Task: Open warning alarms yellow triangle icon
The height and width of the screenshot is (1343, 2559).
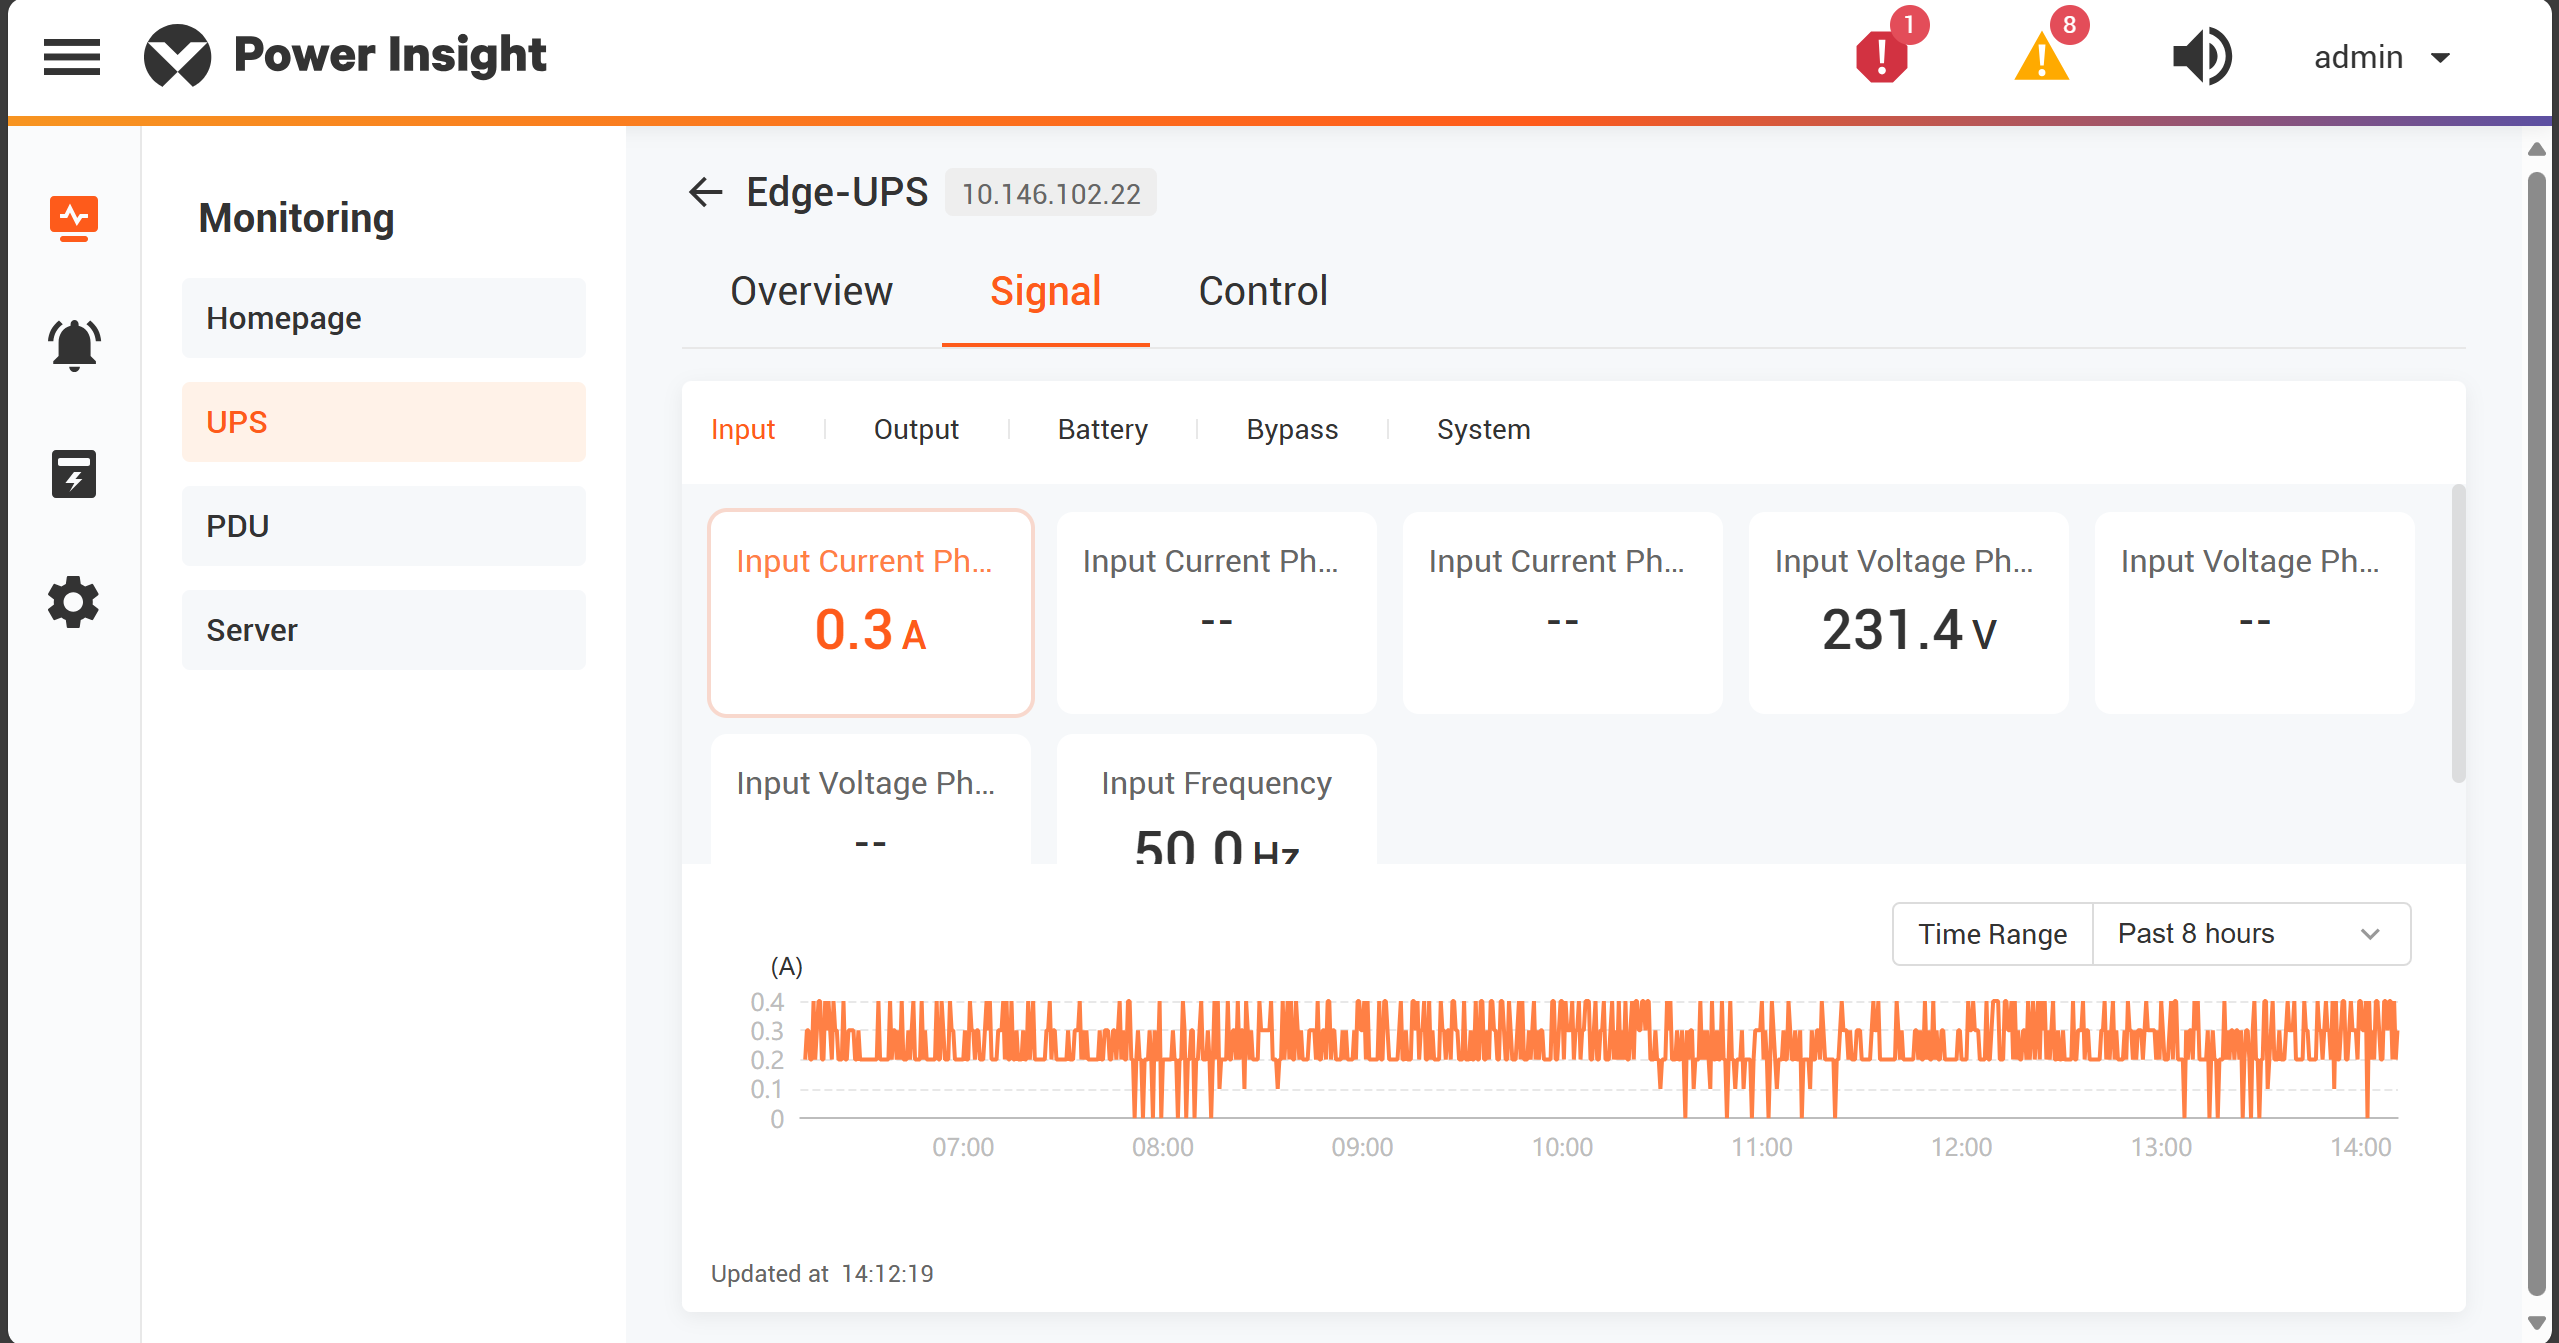Action: pyautogui.click(x=2043, y=55)
